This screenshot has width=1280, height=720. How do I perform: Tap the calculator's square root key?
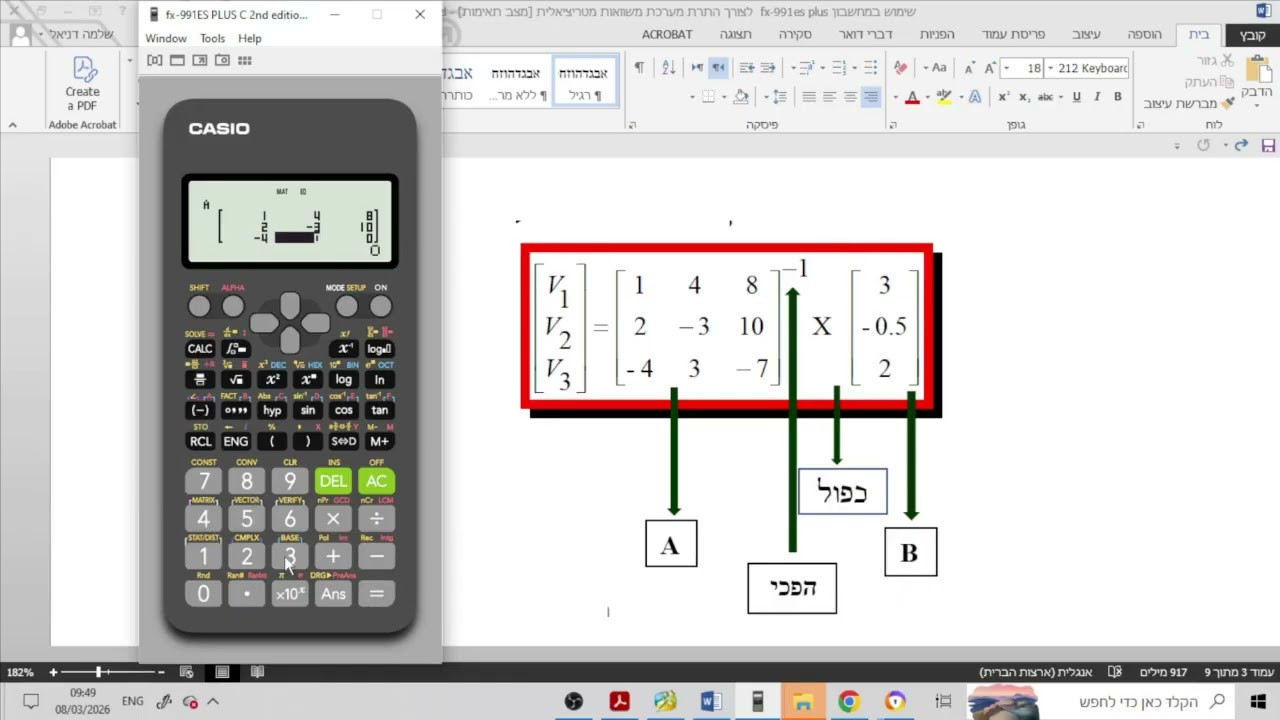pos(236,380)
